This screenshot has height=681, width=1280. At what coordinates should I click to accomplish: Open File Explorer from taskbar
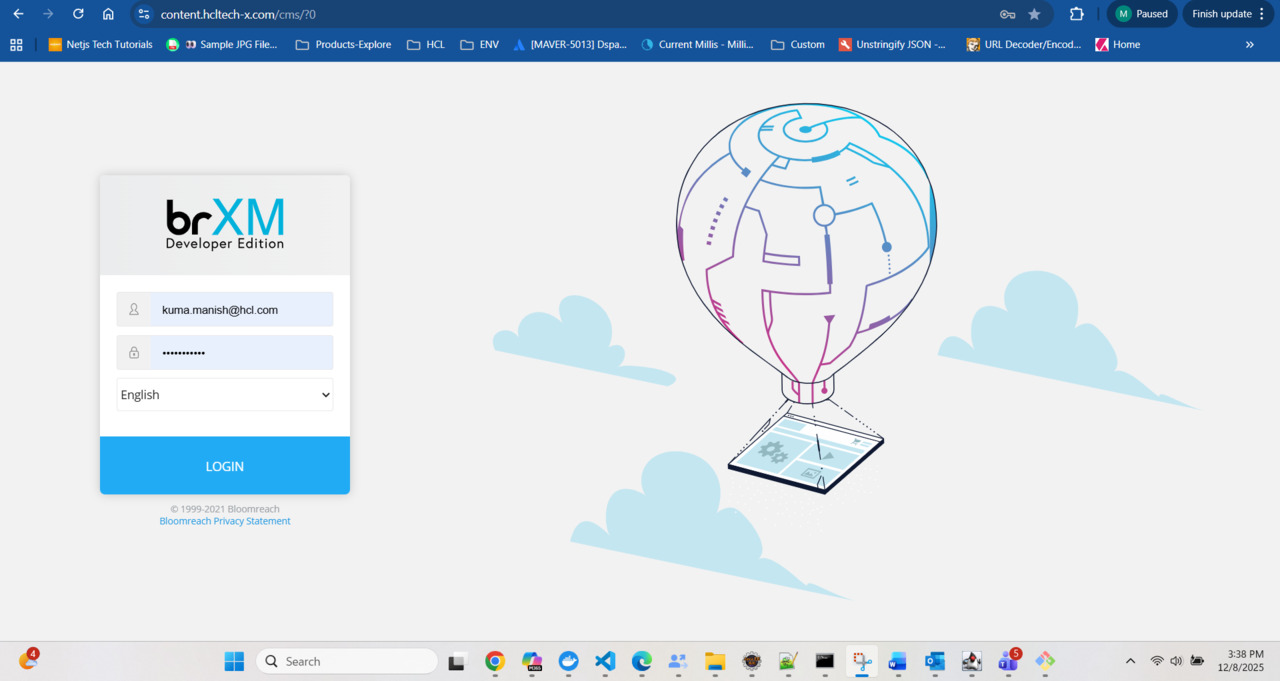[715, 661]
